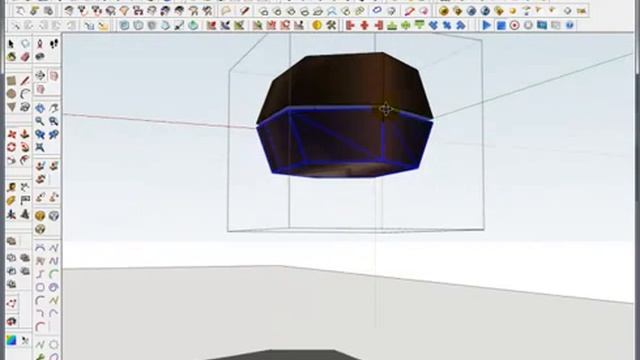Toggle display of section cuts
This screenshot has height=360, width=640.
40,89
